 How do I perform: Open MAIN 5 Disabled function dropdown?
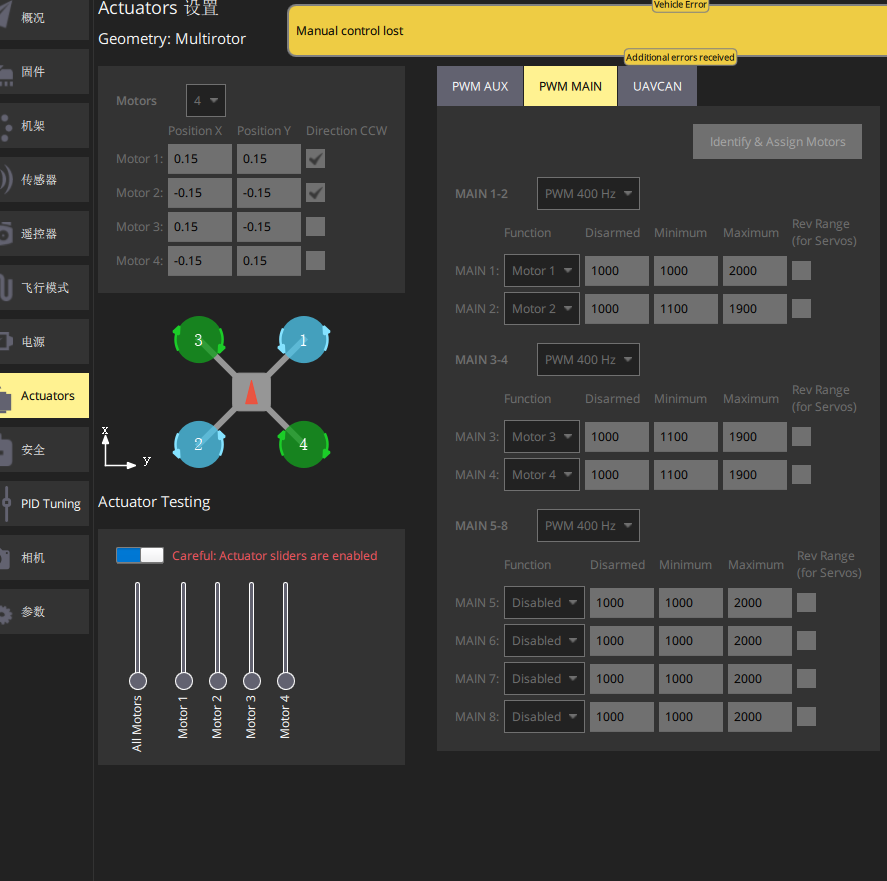tap(544, 603)
